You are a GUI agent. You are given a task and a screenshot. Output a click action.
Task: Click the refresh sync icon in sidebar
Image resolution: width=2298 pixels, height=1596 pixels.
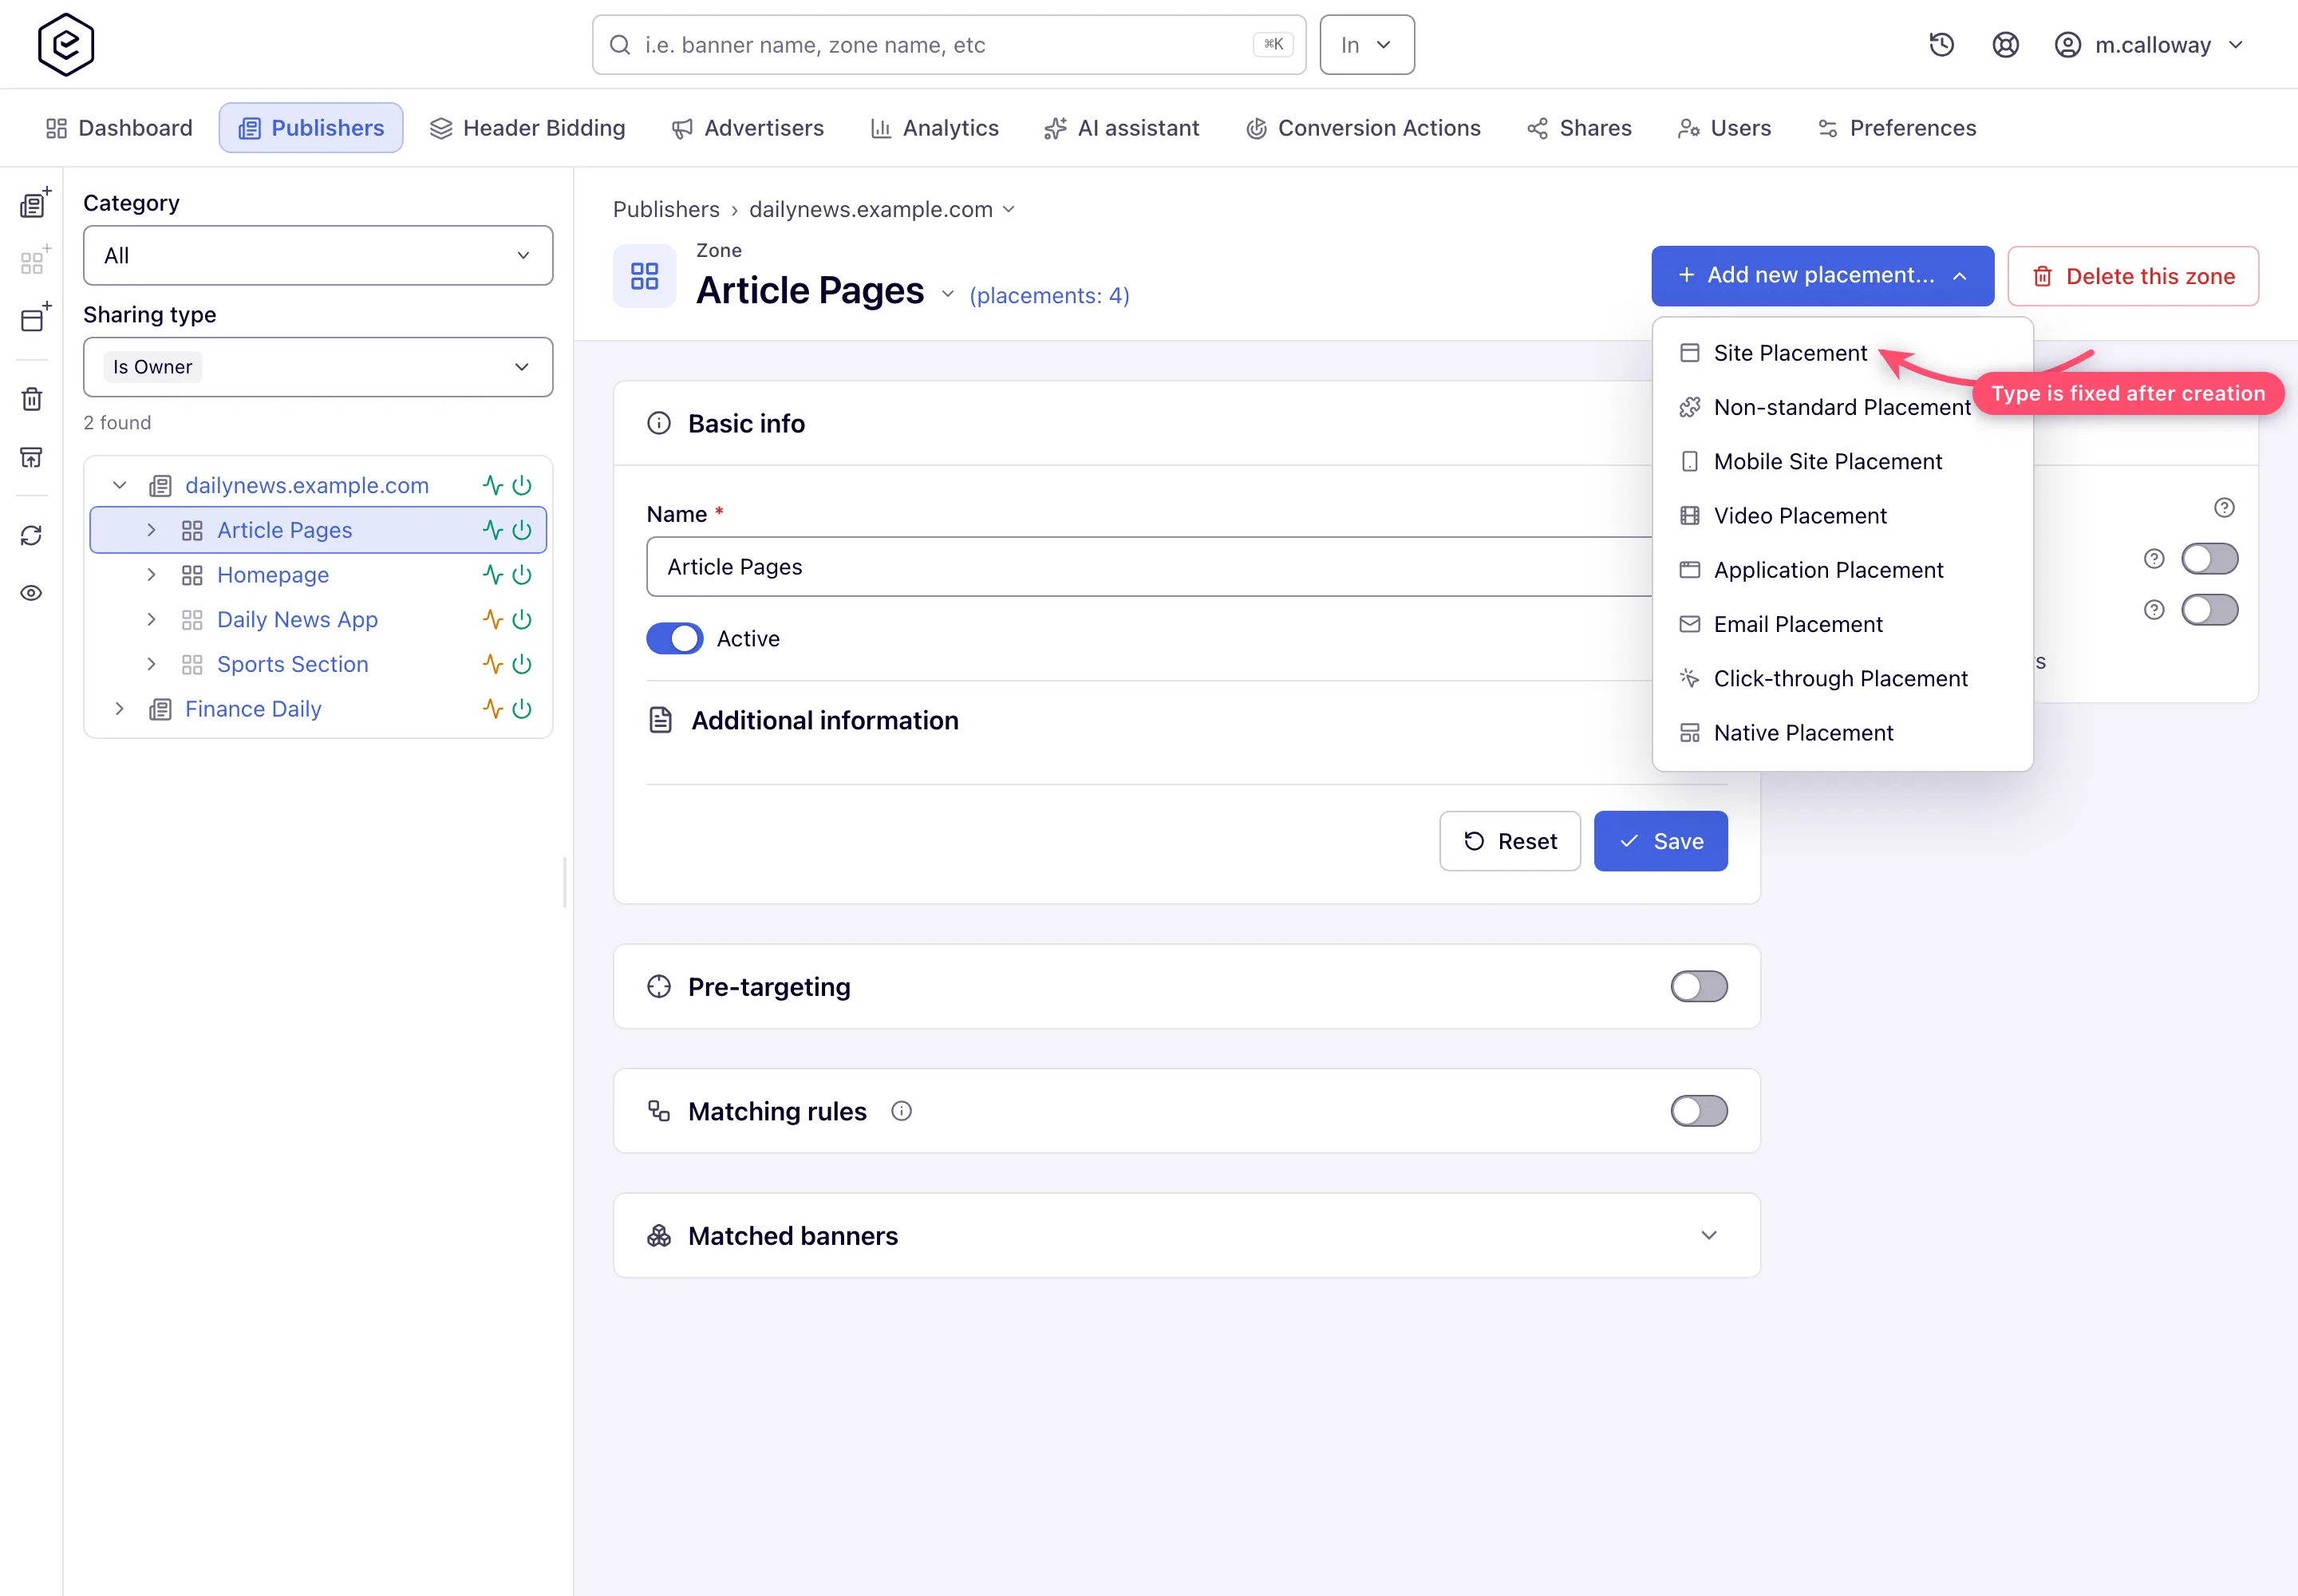point(32,536)
